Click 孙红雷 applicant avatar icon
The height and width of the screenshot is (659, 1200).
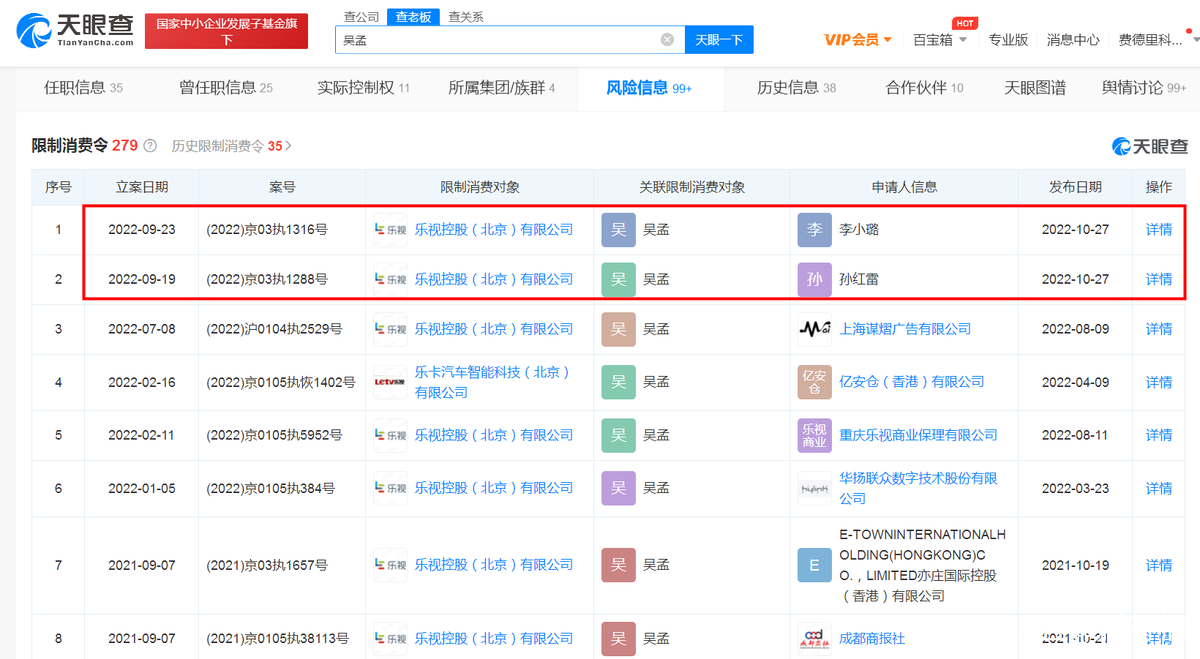(x=814, y=280)
